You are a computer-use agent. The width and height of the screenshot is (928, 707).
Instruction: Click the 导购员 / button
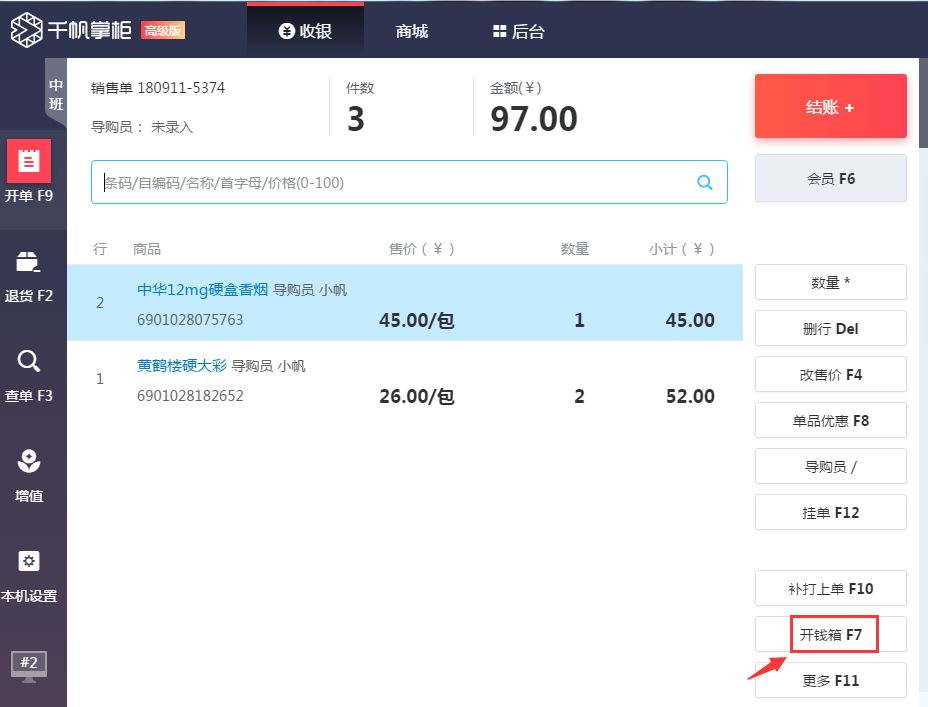coord(830,467)
